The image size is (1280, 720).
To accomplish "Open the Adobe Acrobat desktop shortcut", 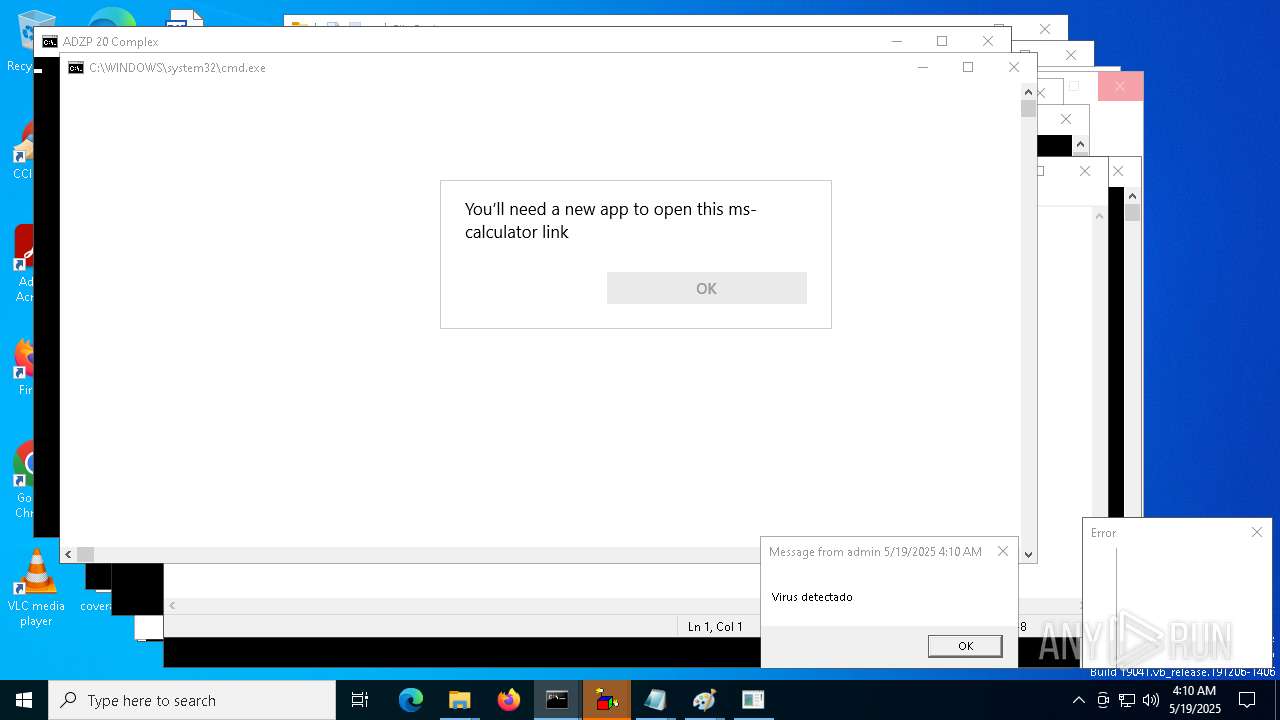I will [x=24, y=262].
